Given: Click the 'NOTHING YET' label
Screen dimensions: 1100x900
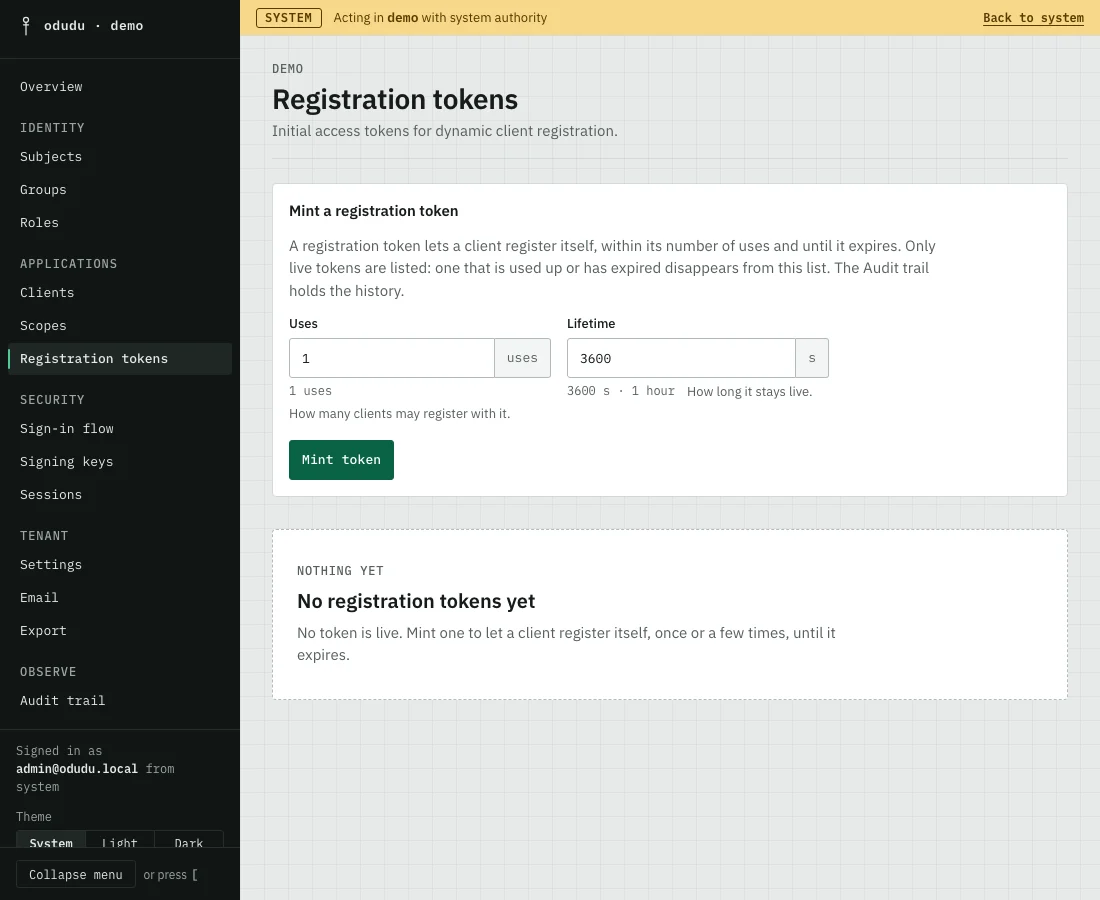Looking at the screenshot, I should [x=340, y=571].
